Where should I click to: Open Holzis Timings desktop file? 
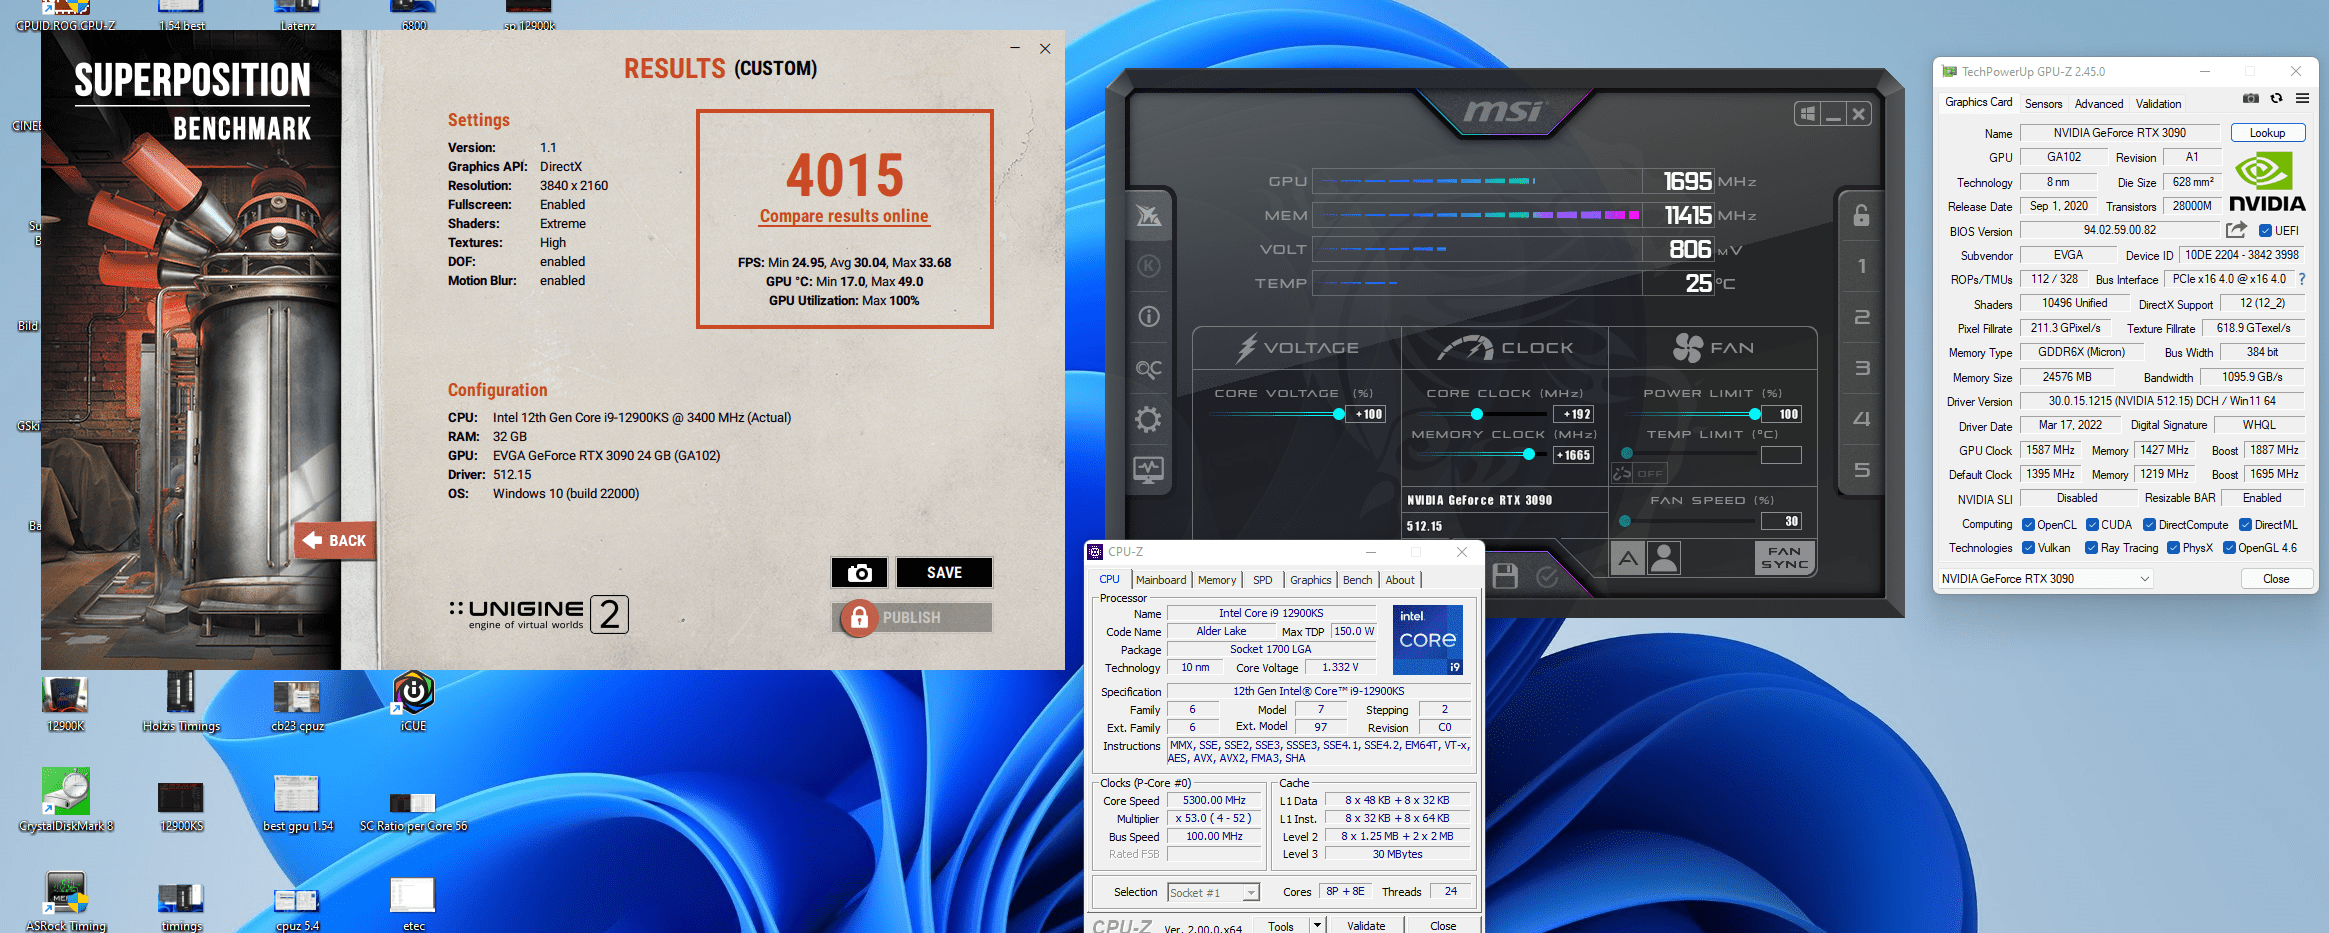pyautogui.click(x=181, y=701)
